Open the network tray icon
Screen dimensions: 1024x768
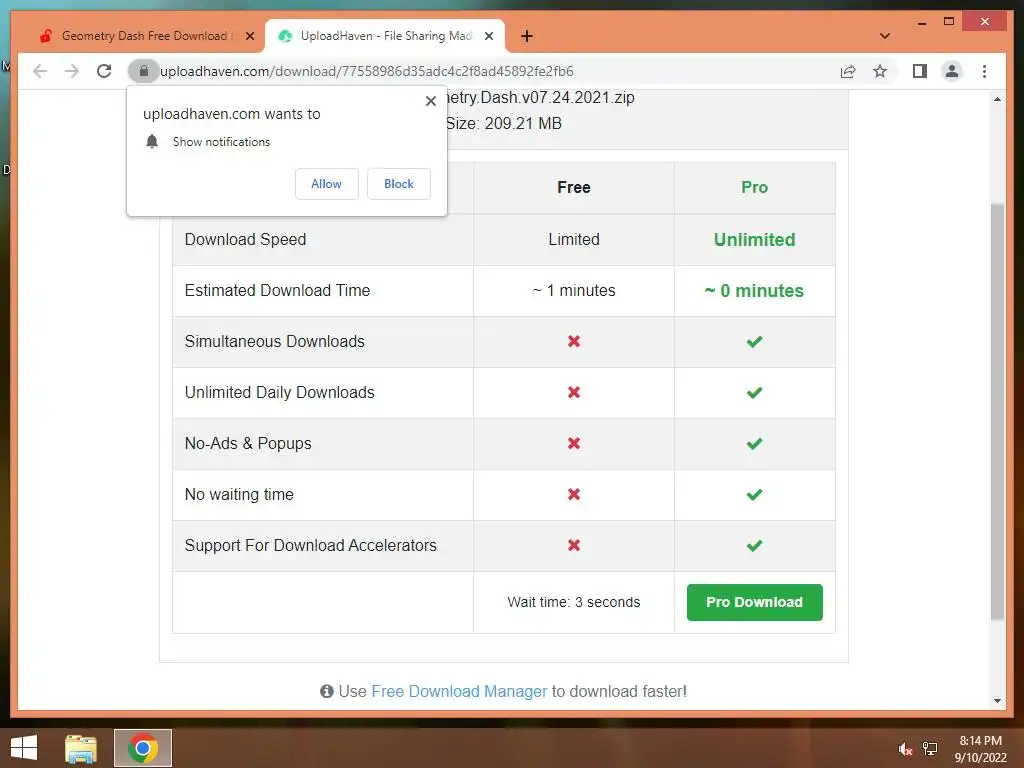[x=930, y=749]
